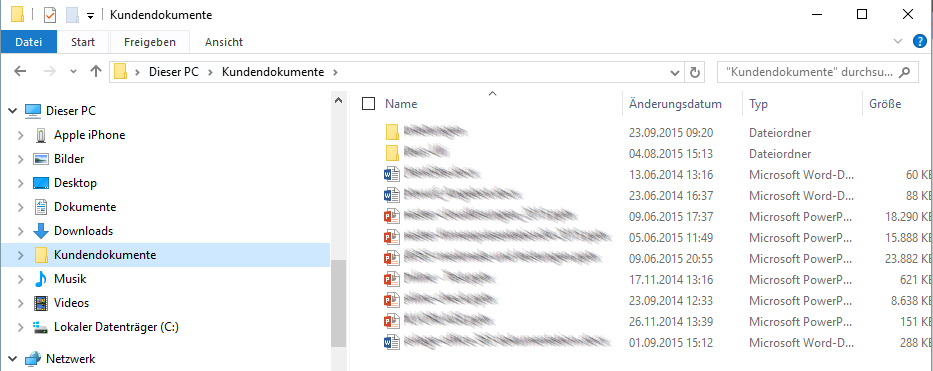Click Dateiordner type in the 23.09.2015 row
This screenshot has width=933, height=371.
tap(780, 132)
